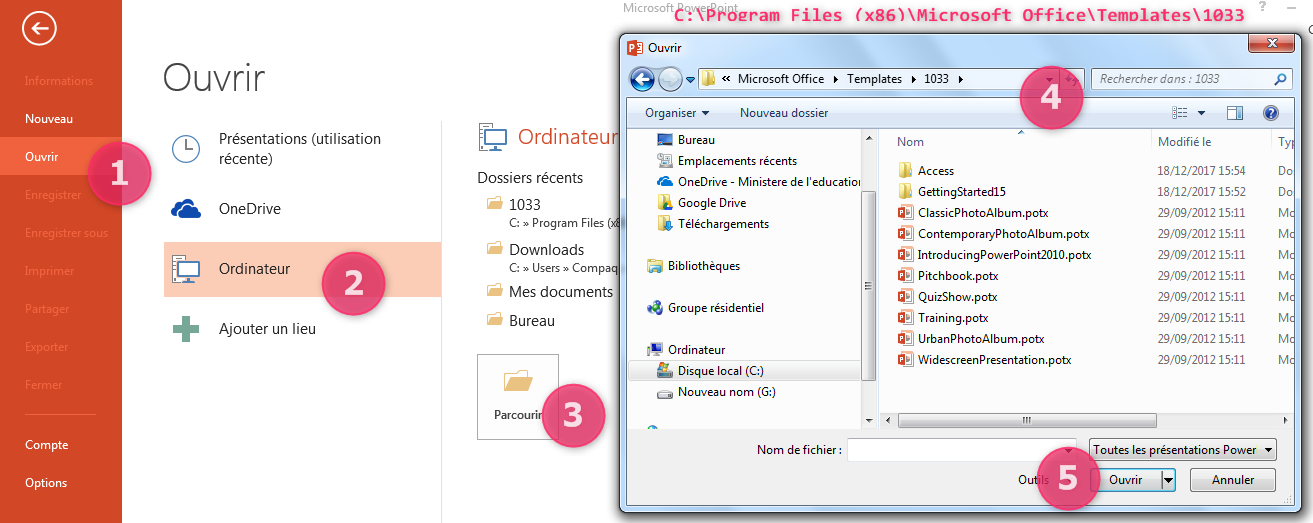
Task: Select WidescreenPresentation.potx file
Action: point(995,360)
